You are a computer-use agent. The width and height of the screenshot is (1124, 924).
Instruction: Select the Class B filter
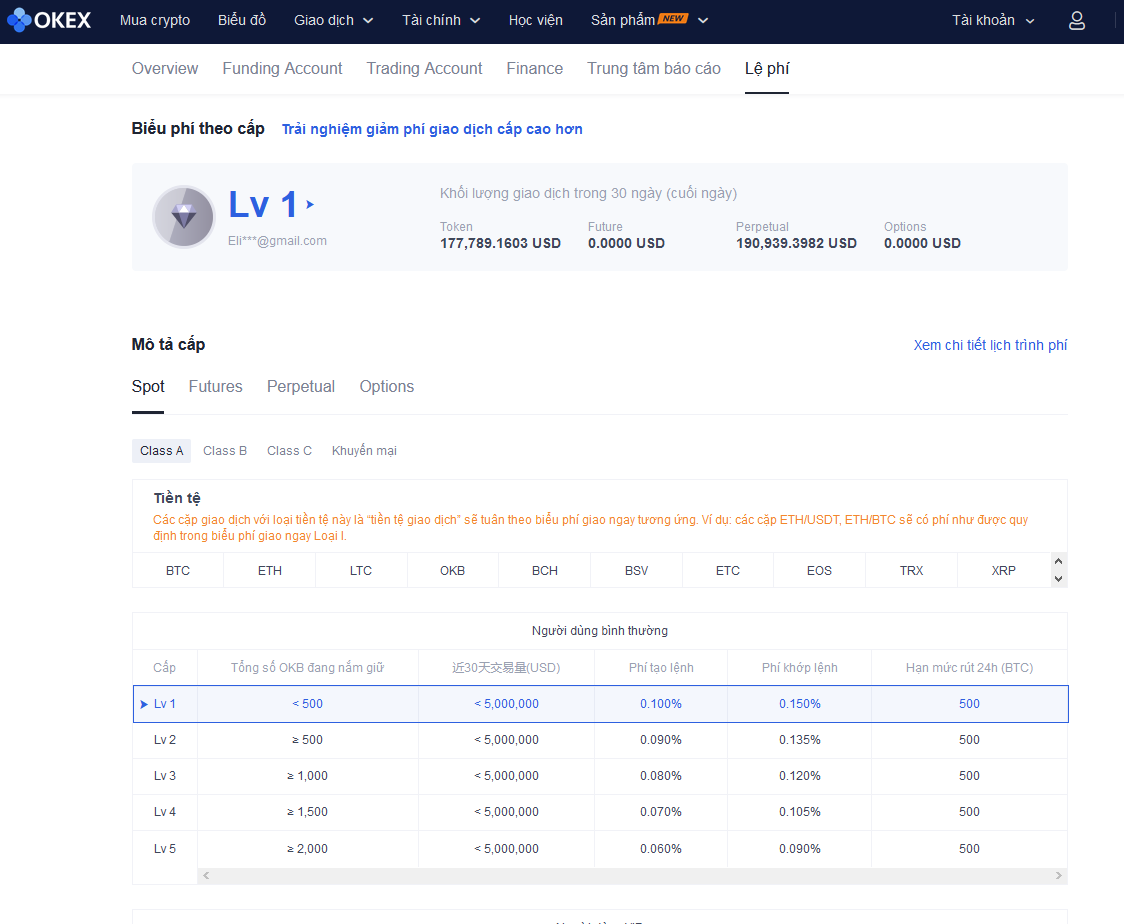pos(225,451)
